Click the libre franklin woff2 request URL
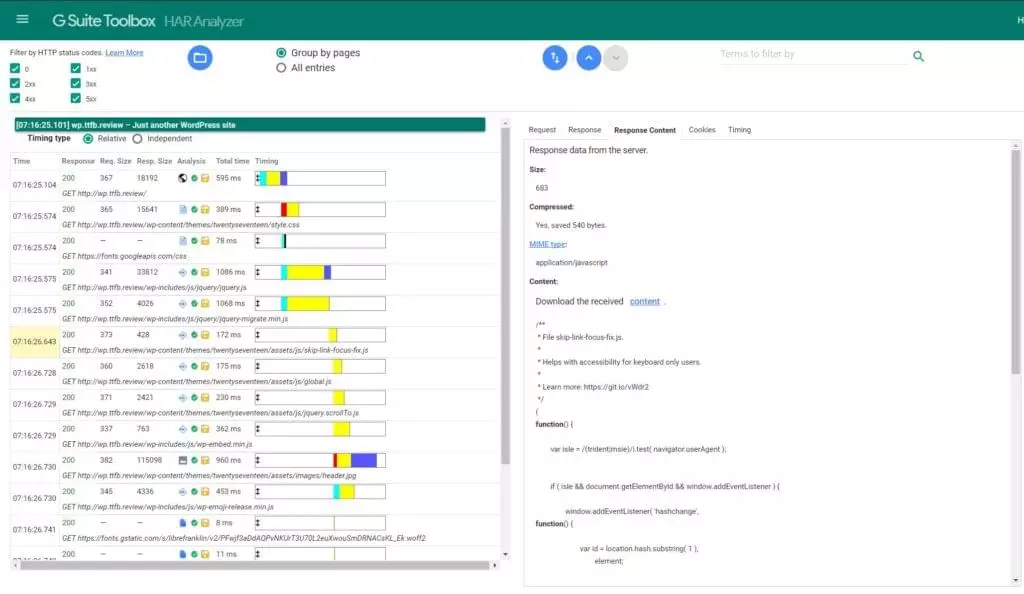1024x594 pixels. click(244, 538)
